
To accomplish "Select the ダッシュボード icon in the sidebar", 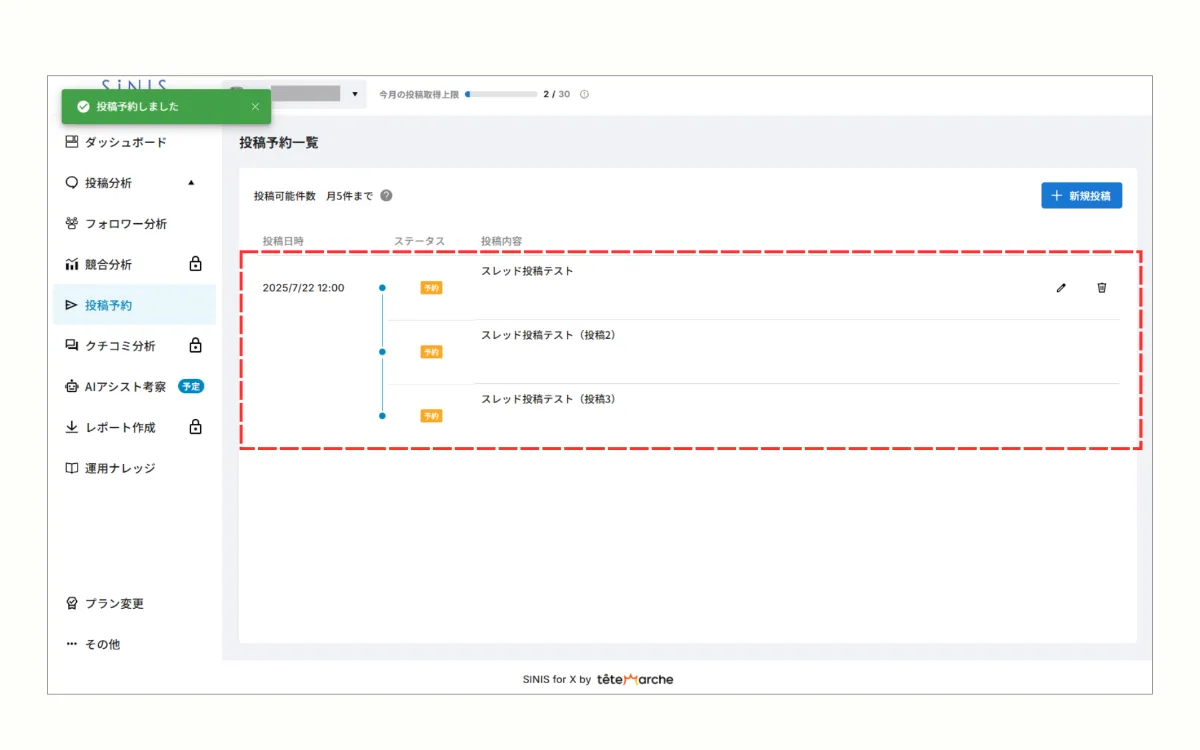I will coord(70,142).
